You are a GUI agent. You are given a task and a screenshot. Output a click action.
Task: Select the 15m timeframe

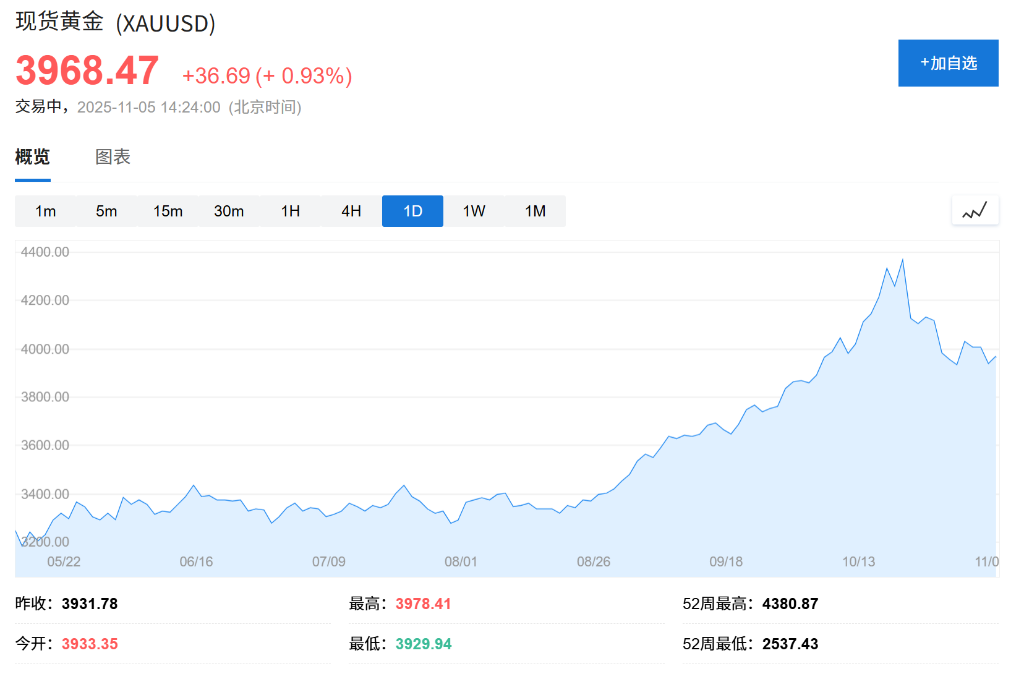[x=168, y=211]
